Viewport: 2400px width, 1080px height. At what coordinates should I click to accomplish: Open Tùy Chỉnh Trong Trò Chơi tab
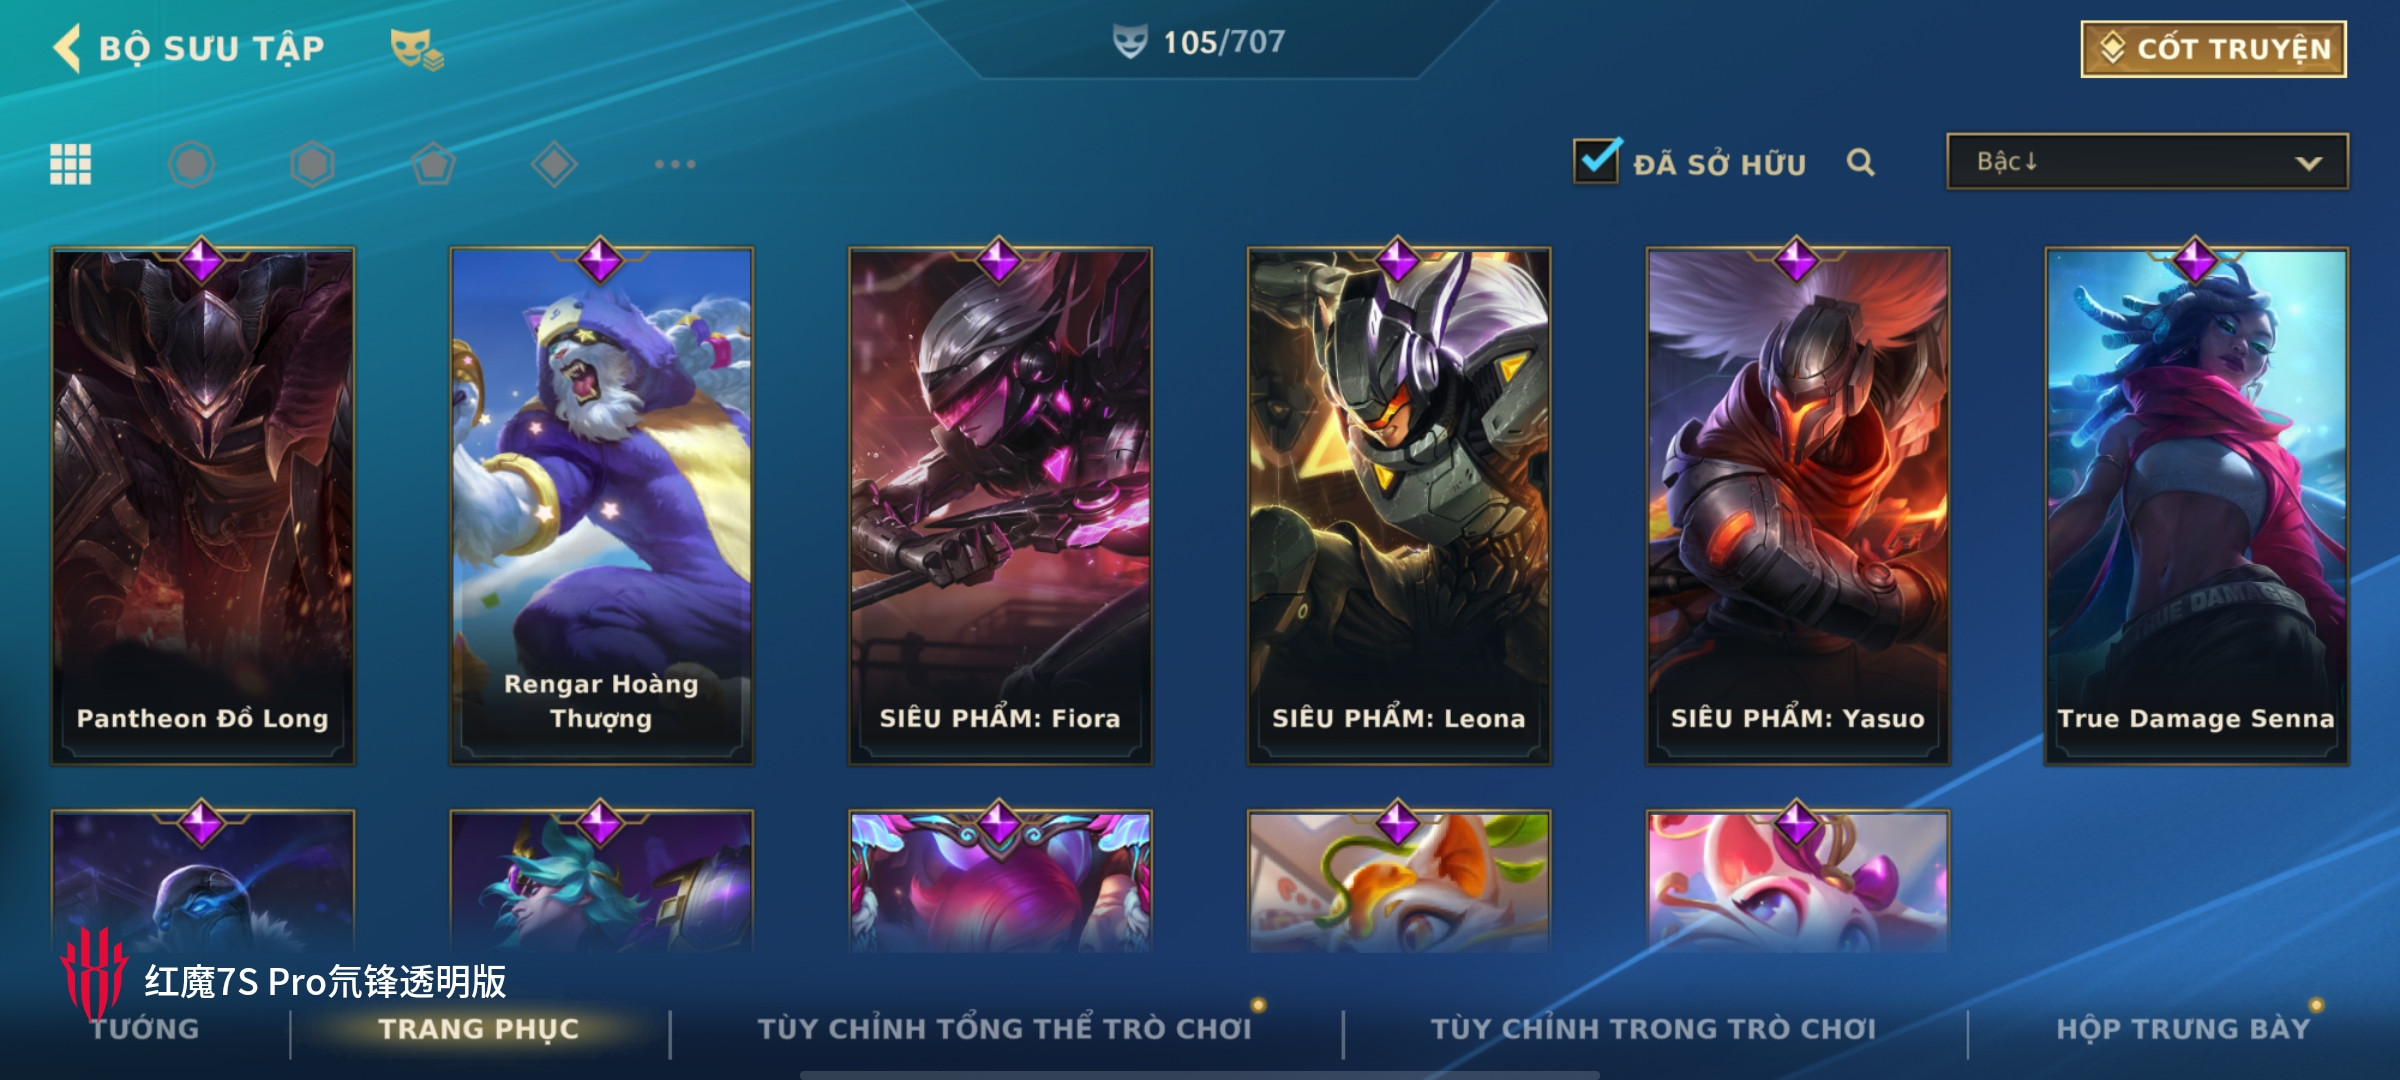(x=1653, y=1029)
